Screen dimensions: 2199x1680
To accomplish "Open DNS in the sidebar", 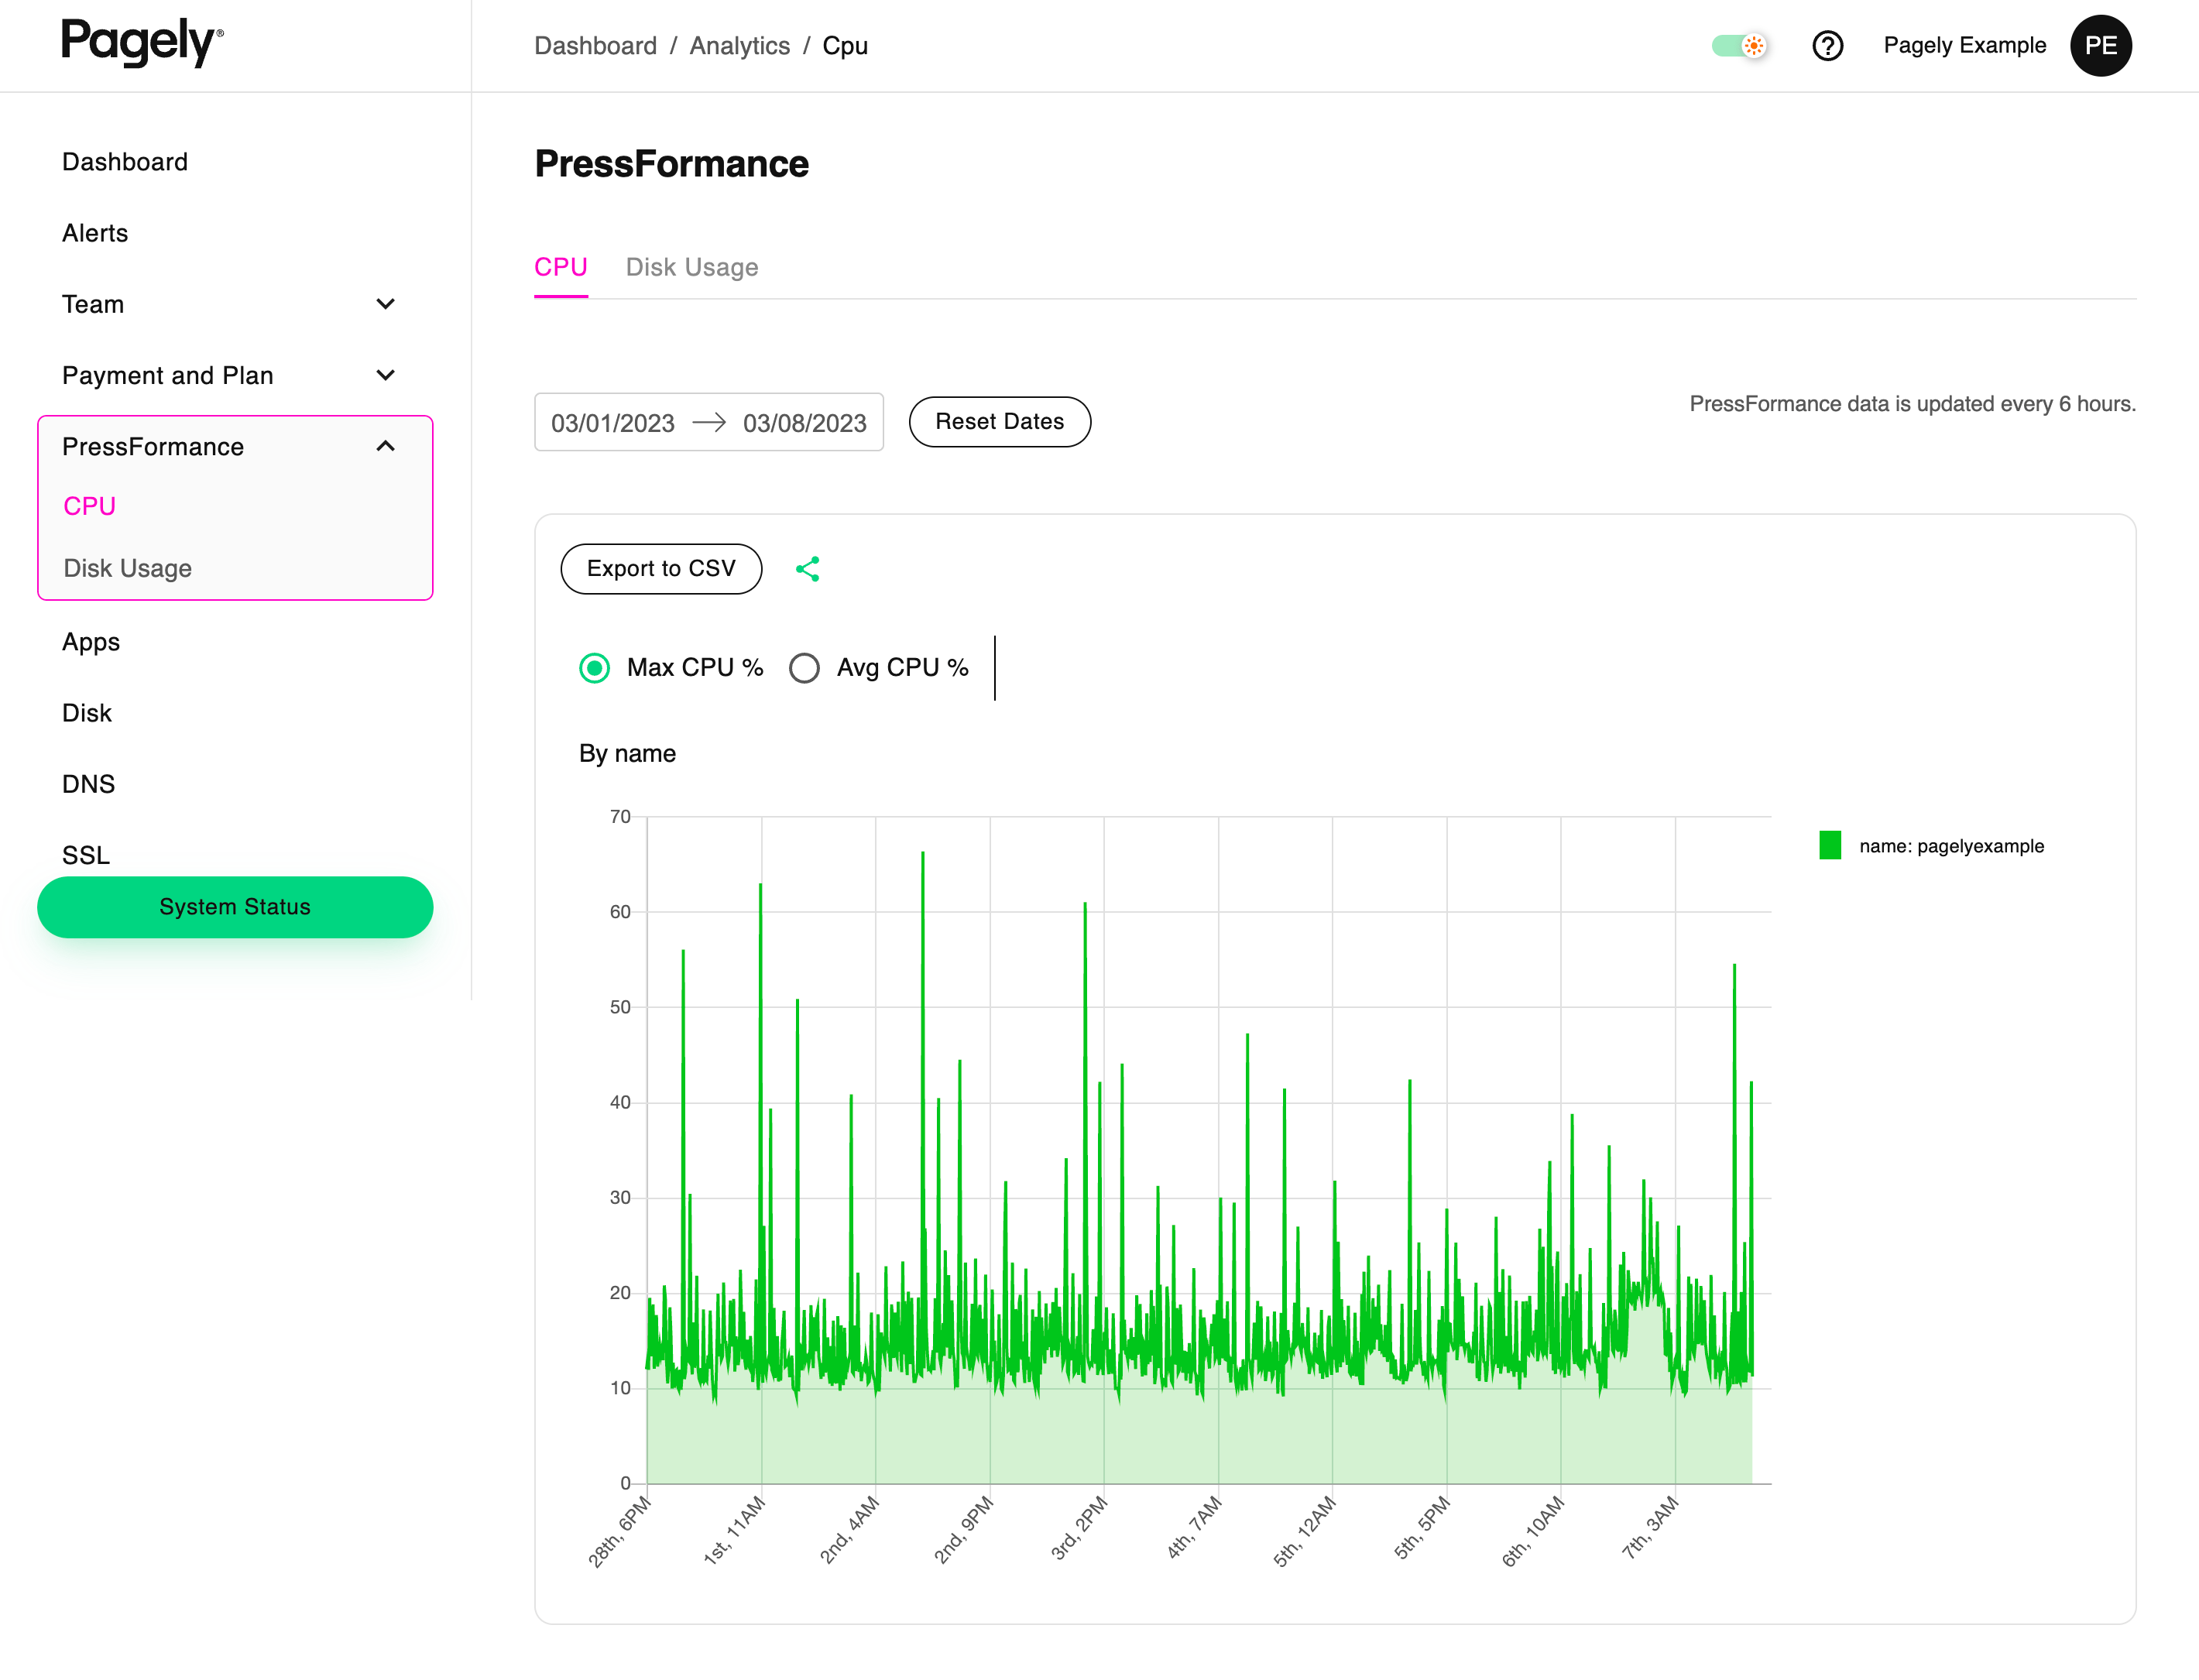I will point(89,784).
